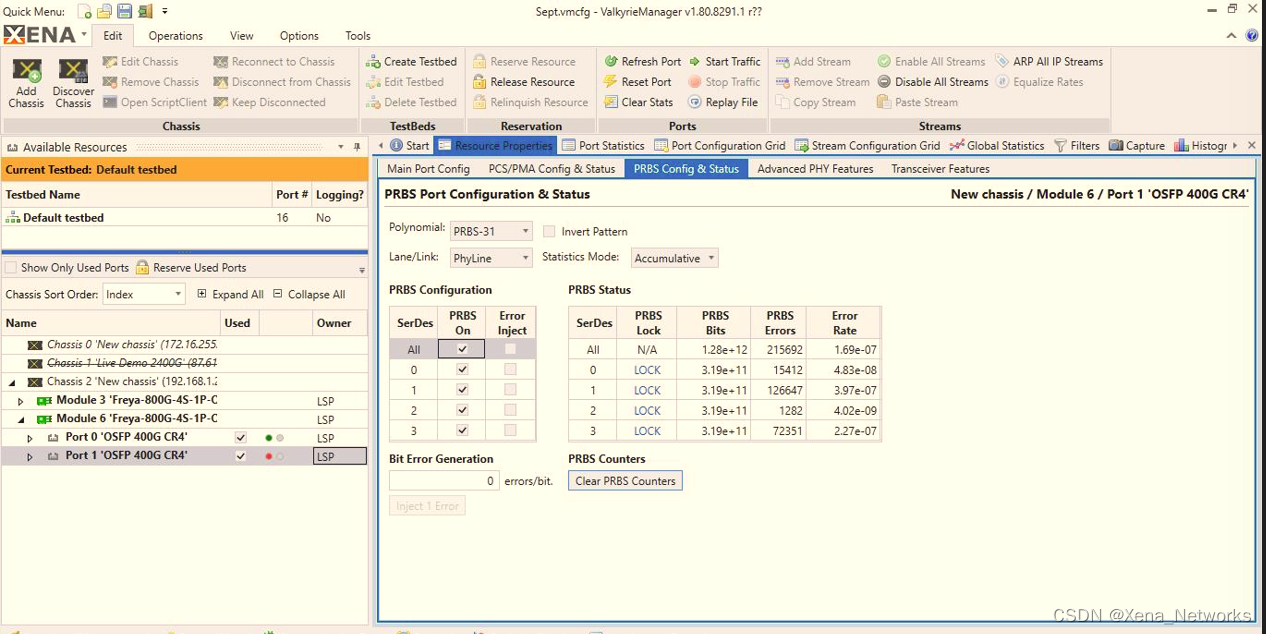Uncheck Used box for Port 0
The height and width of the screenshot is (634, 1266).
coord(240,437)
